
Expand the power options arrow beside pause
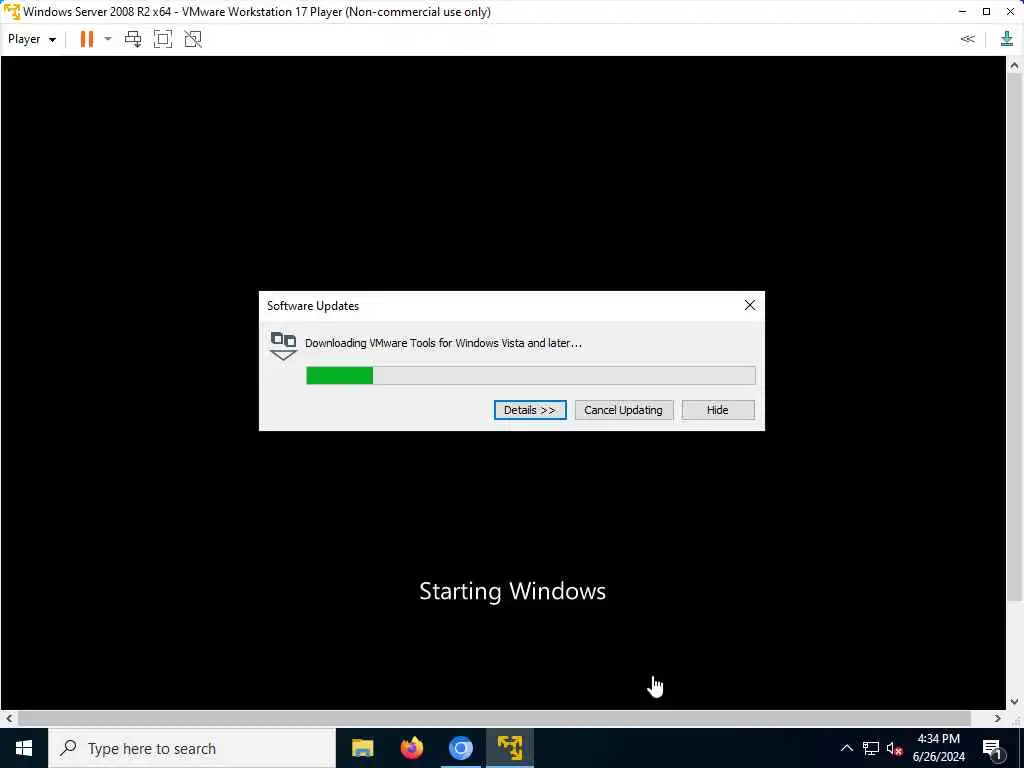click(108, 39)
